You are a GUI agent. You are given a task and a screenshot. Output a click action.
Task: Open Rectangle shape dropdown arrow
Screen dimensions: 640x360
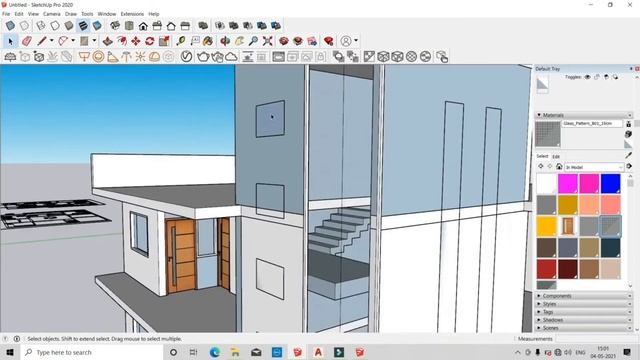94,40
